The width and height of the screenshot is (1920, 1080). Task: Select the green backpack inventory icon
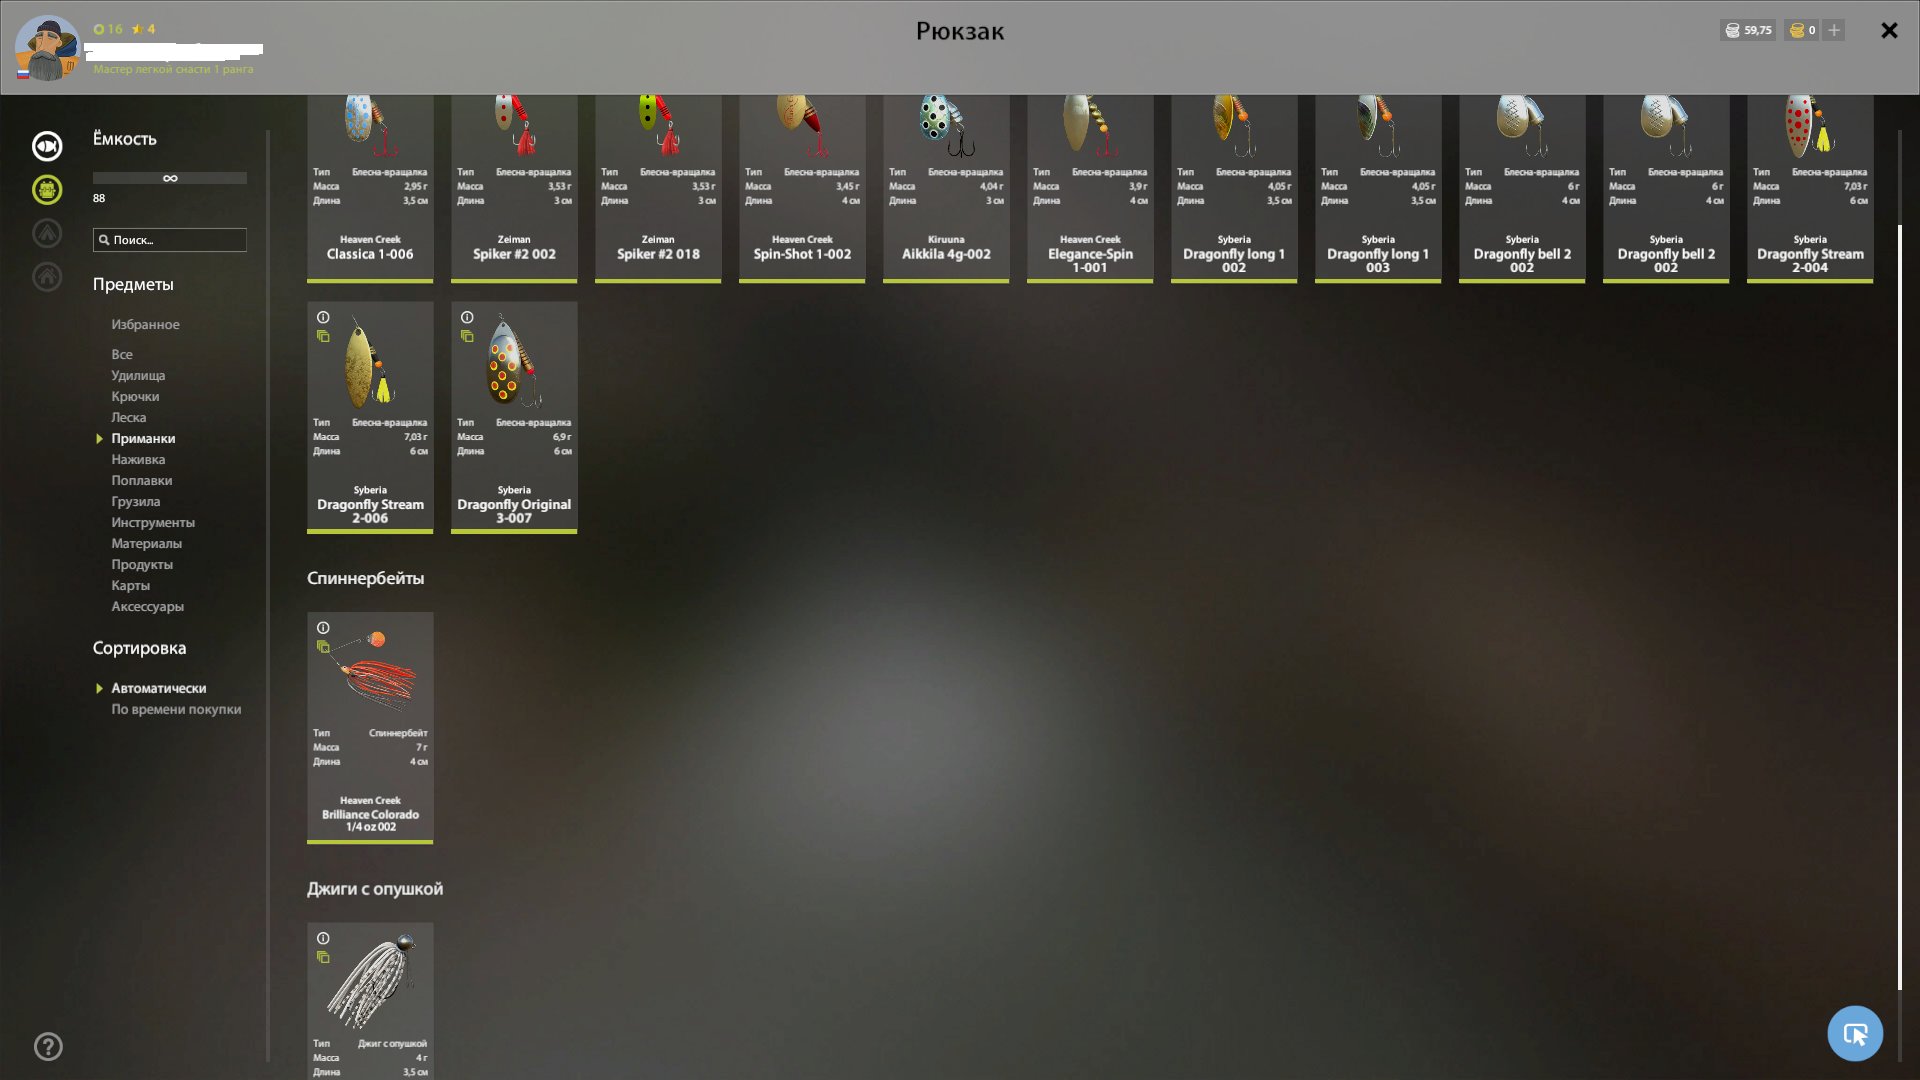pyautogui.click(x=47, y=190)
